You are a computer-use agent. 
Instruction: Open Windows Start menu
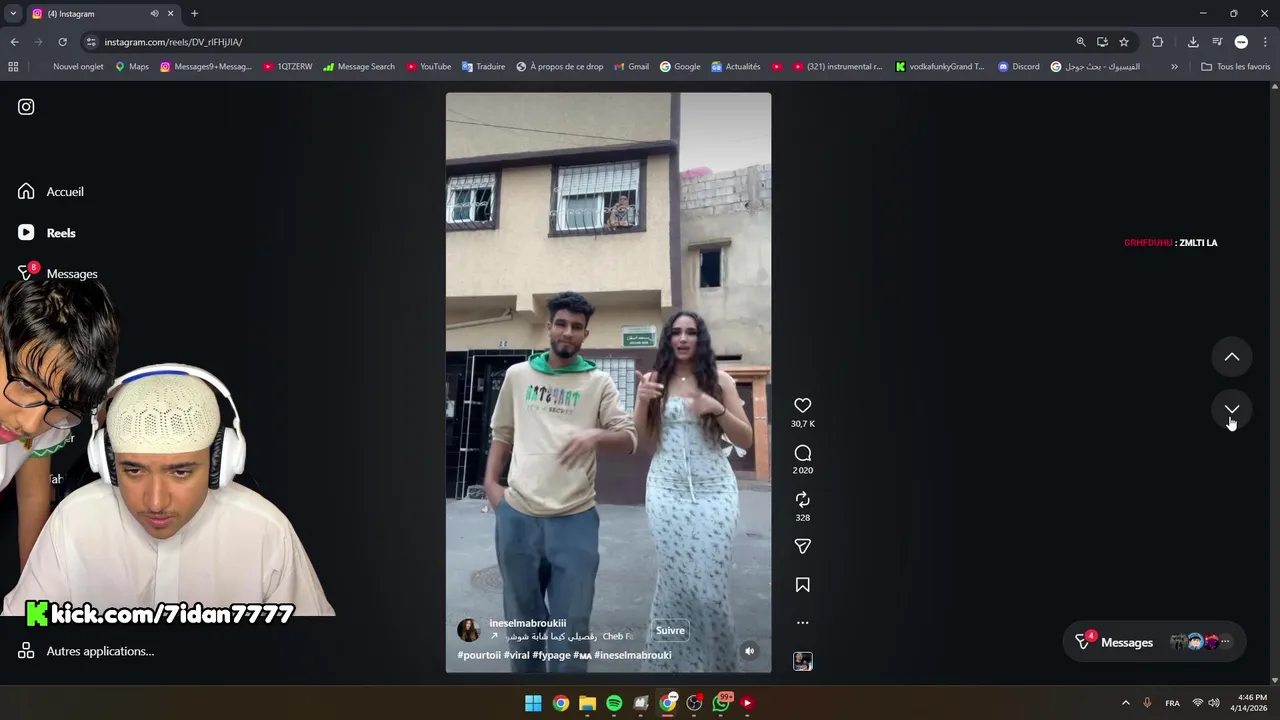[x=533, y=703]
